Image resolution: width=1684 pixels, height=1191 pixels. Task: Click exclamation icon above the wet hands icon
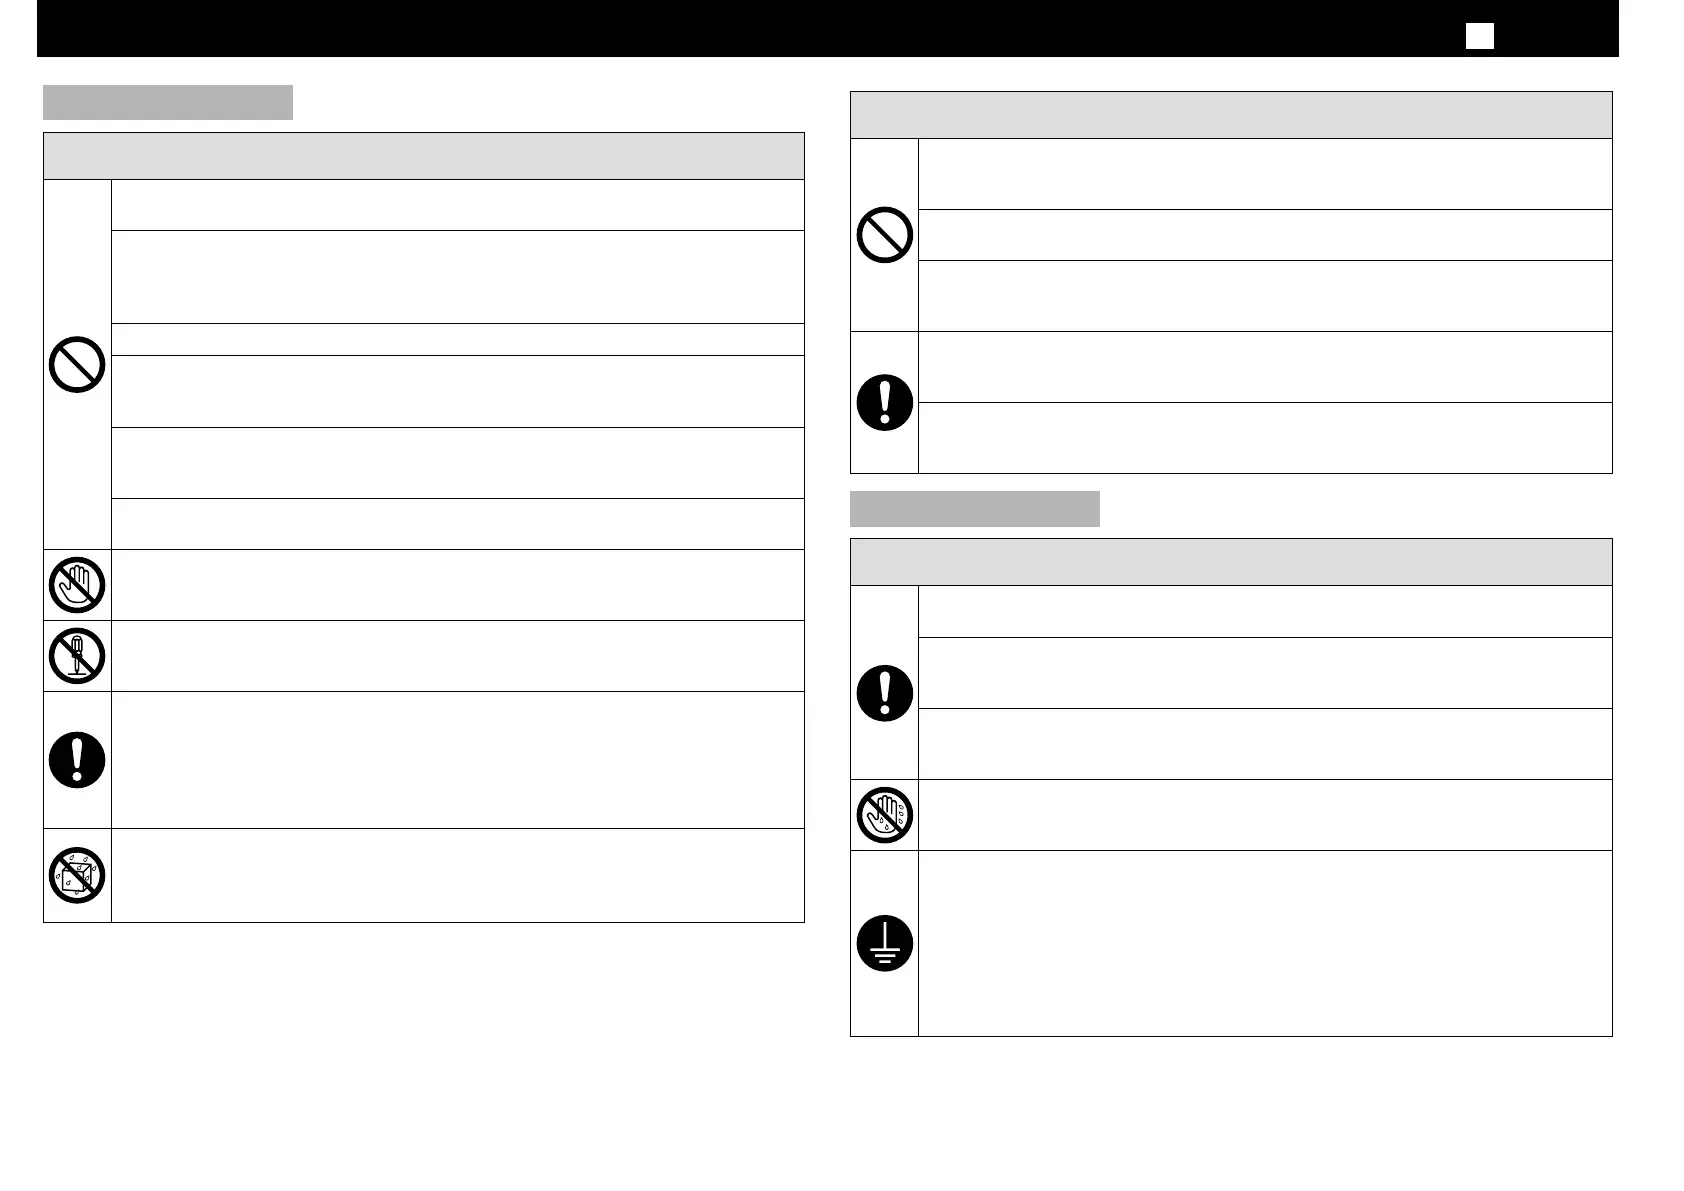tap(885, 693)
